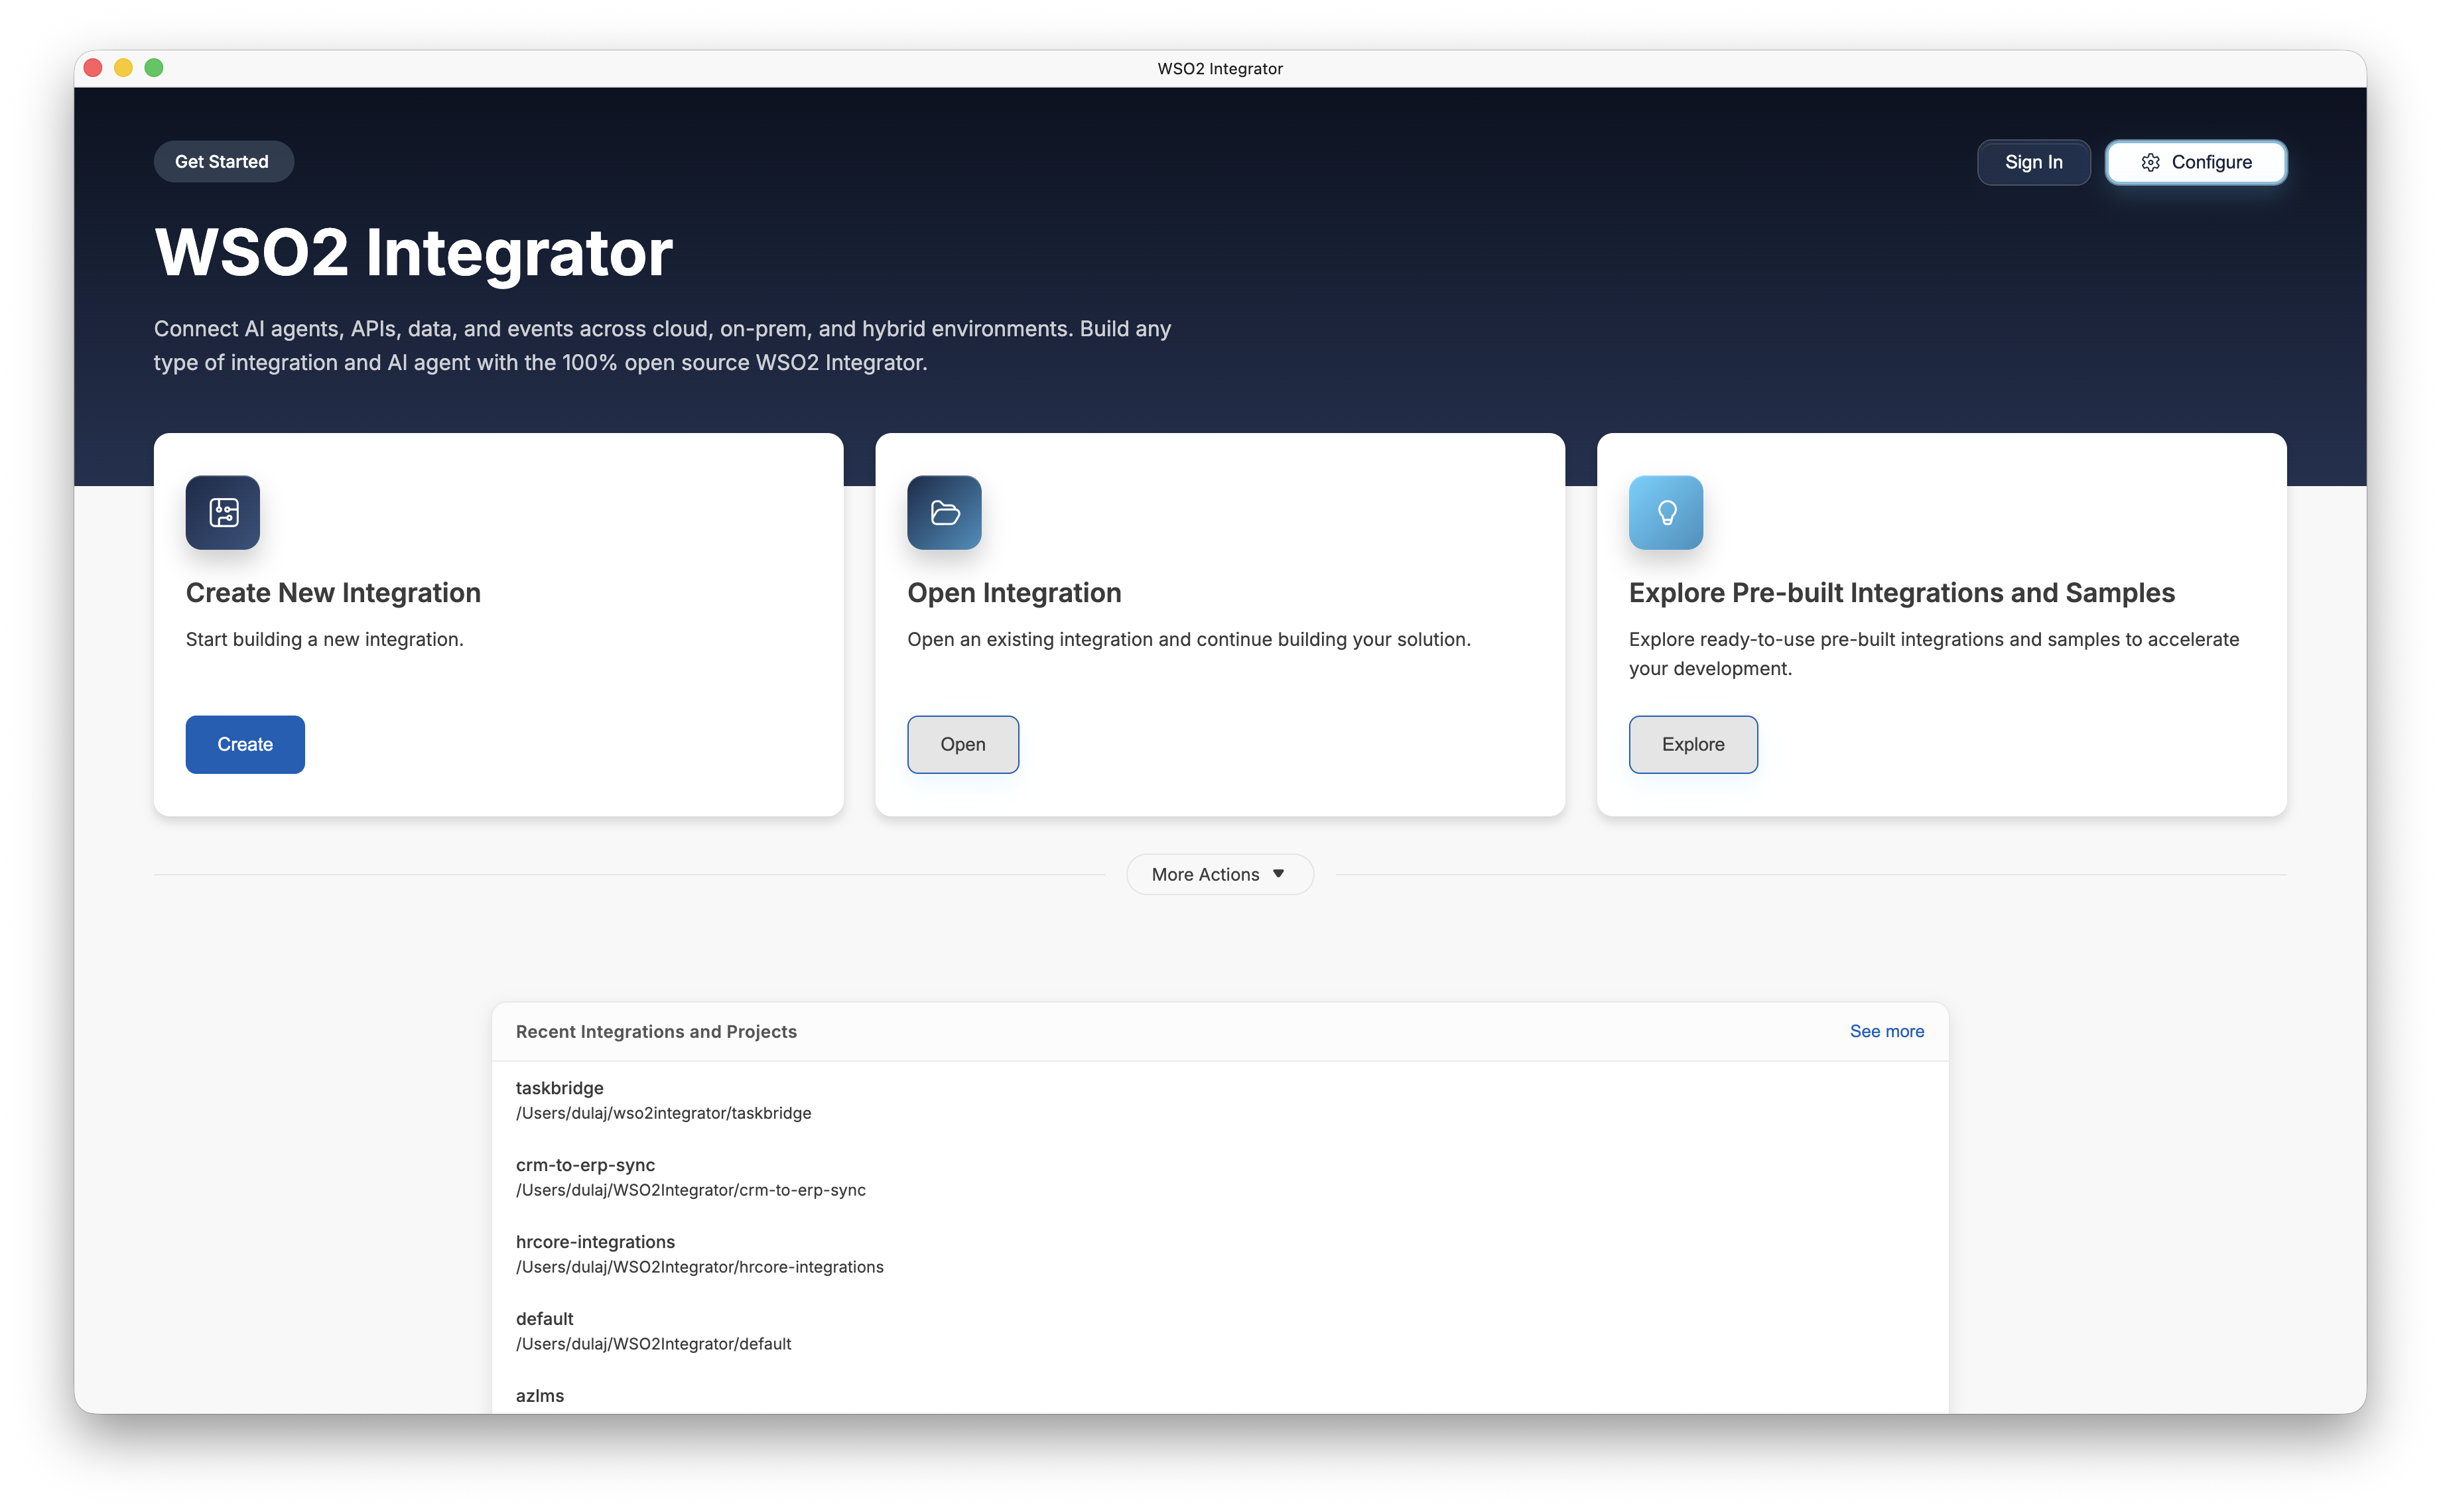The width and height of the screenshot is (2441, 1512).
Task: Click the See more link
Action: (x=1886, y=1031)
